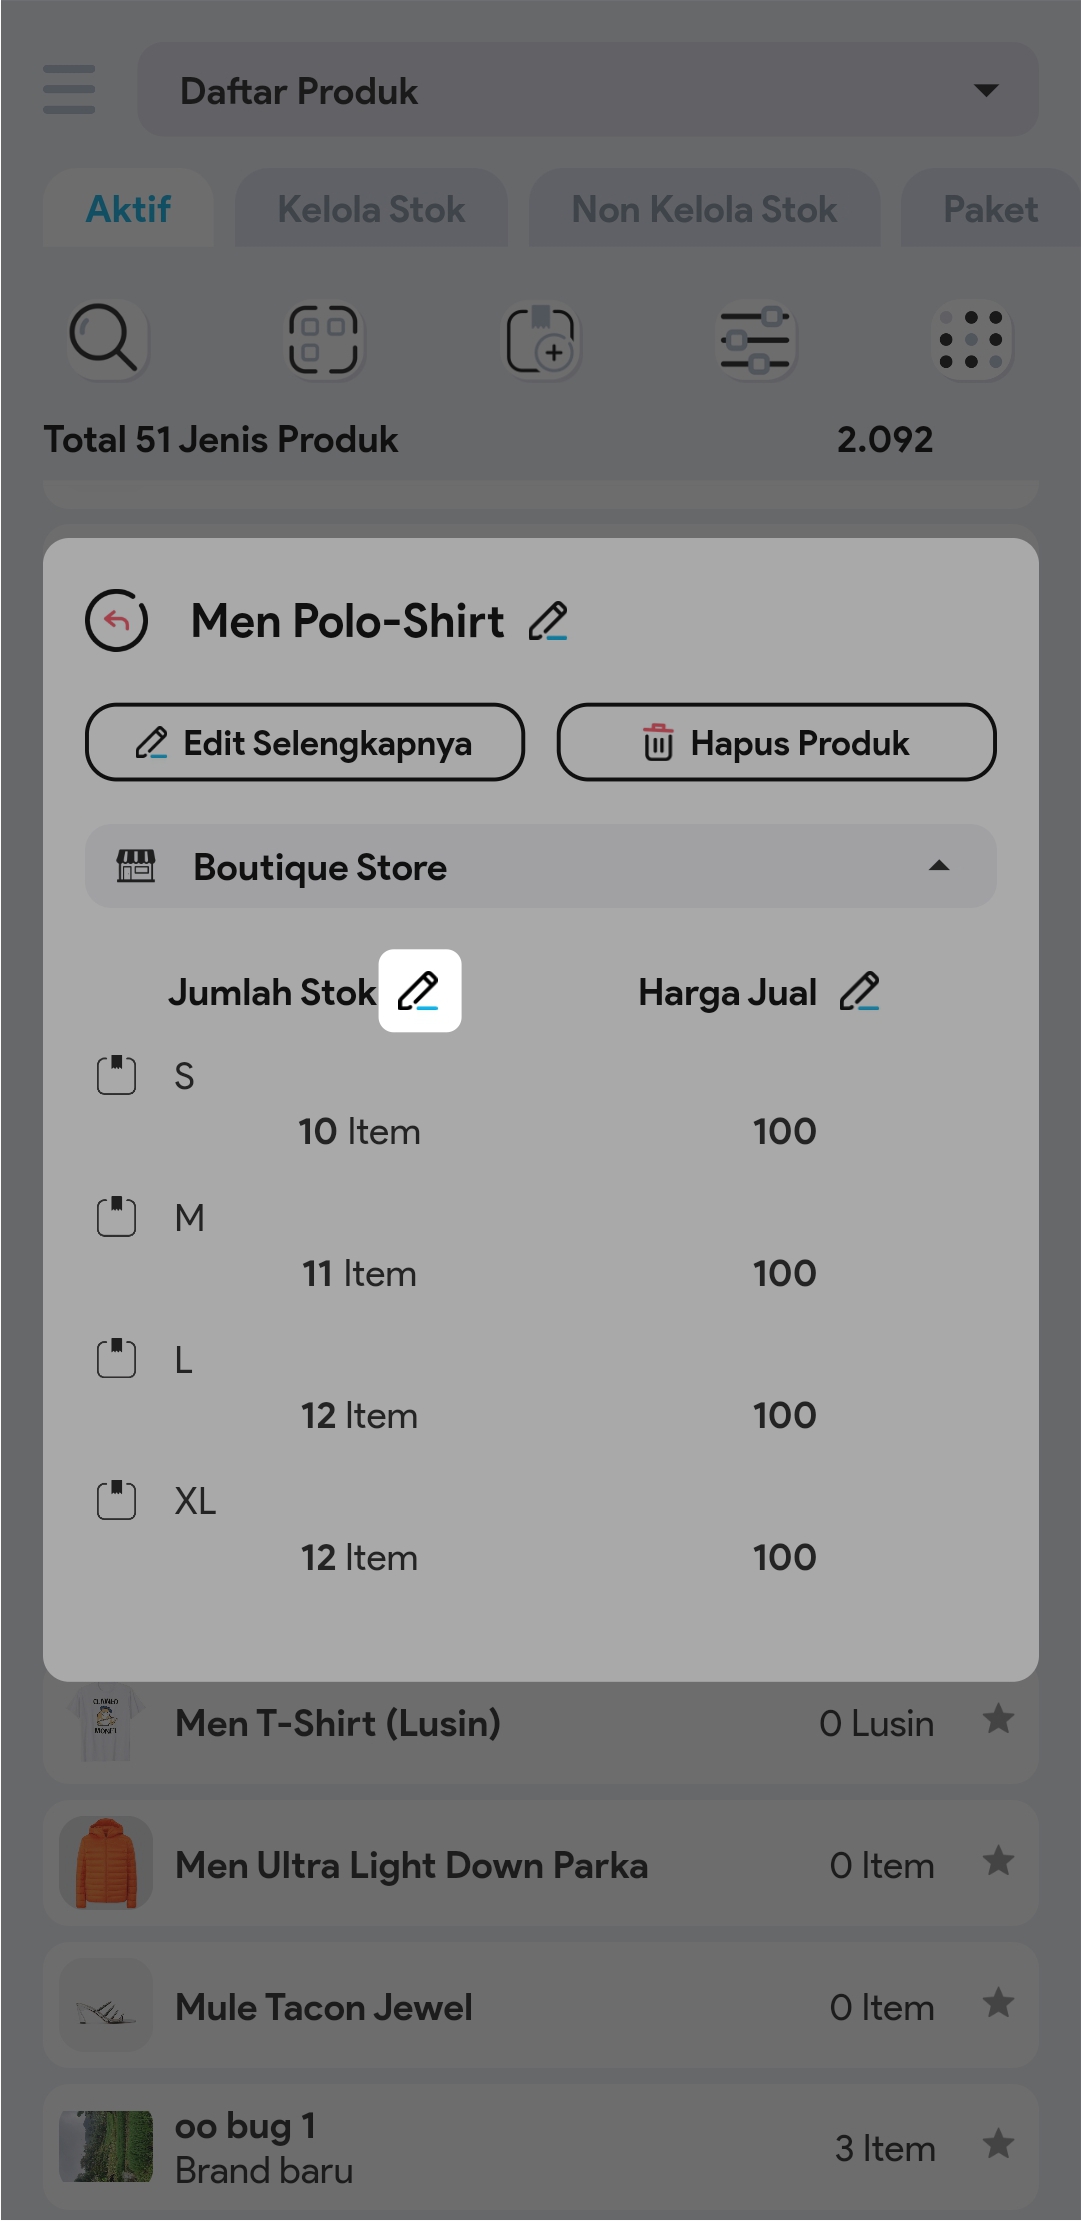Open the hamburger menu
The height and width of the screenshot is (2221, 1081).
pyautogui.click(x=69, y=90)
